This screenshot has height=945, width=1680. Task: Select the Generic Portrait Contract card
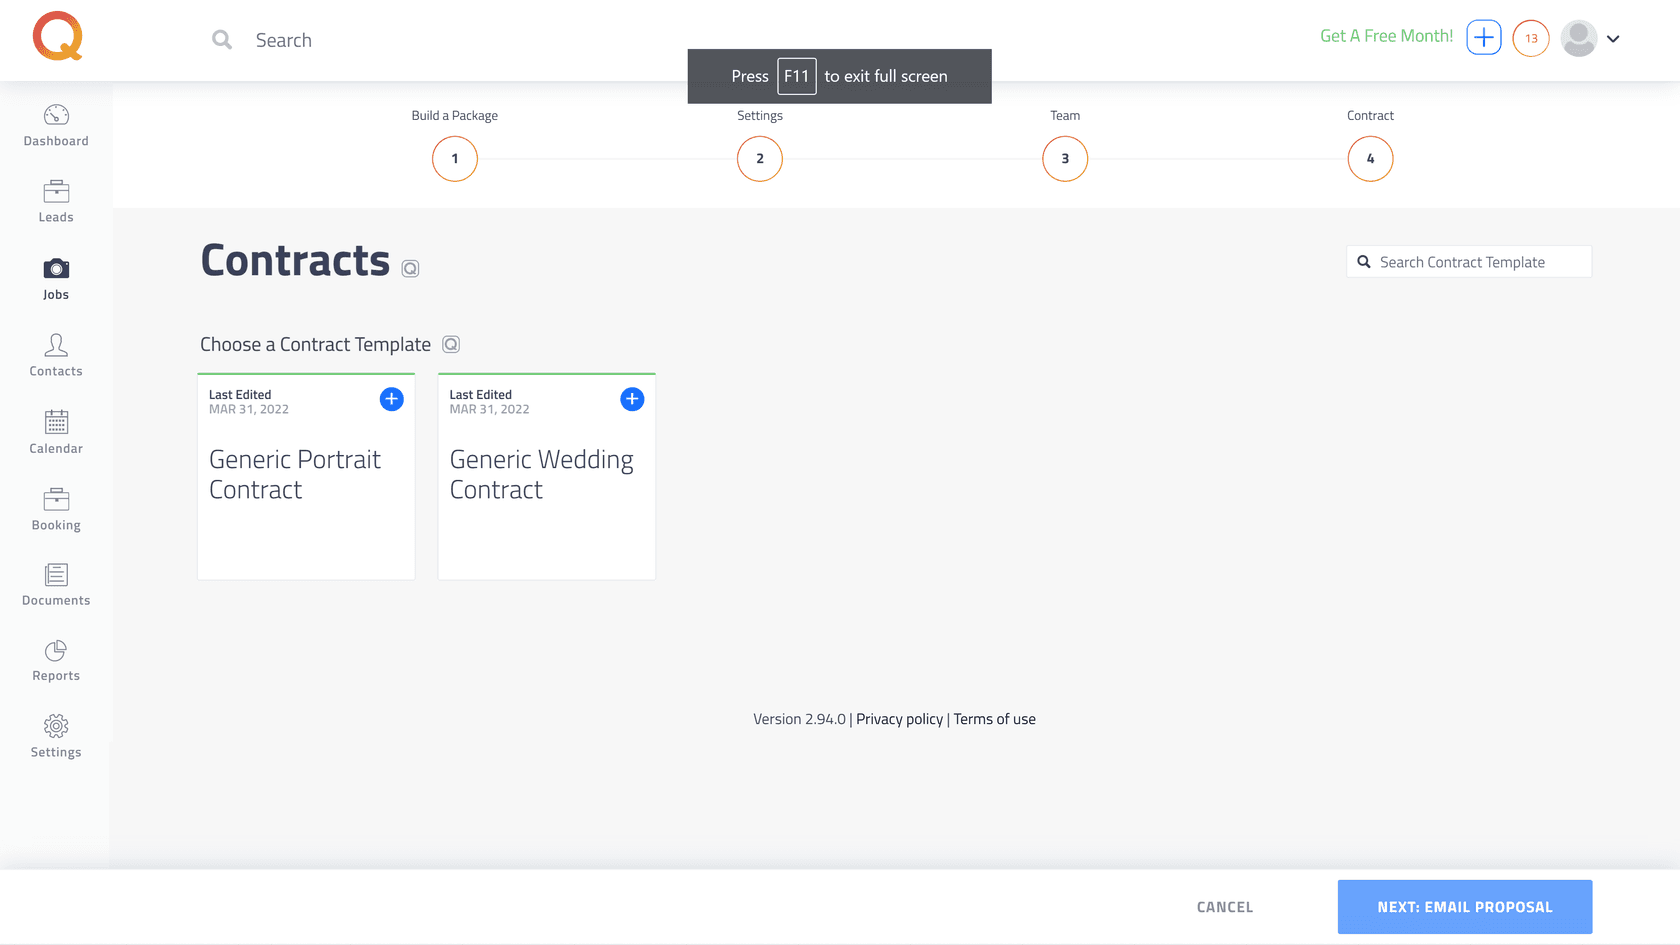coord(306,477)
